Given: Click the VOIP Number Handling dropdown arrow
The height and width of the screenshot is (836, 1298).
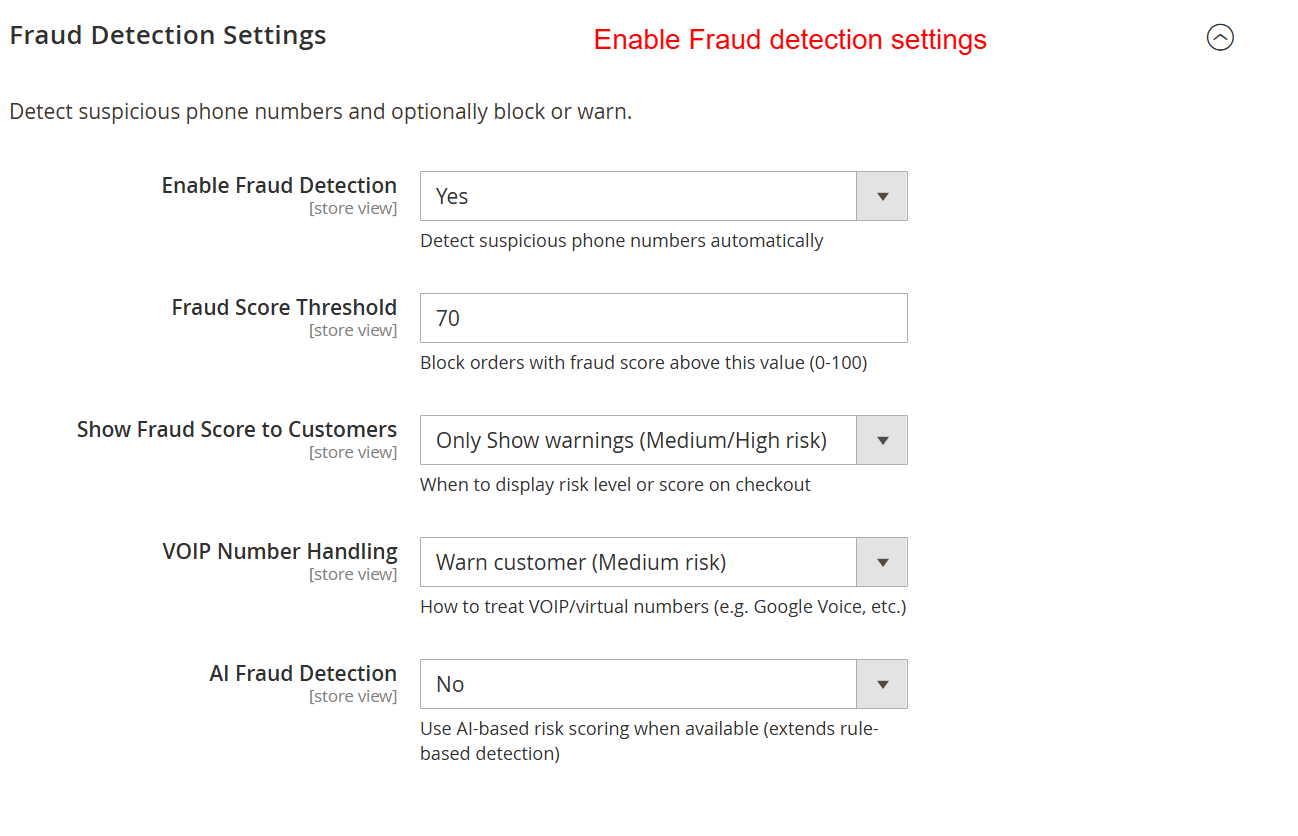Looking at the screenshot, I should [882, 562].
